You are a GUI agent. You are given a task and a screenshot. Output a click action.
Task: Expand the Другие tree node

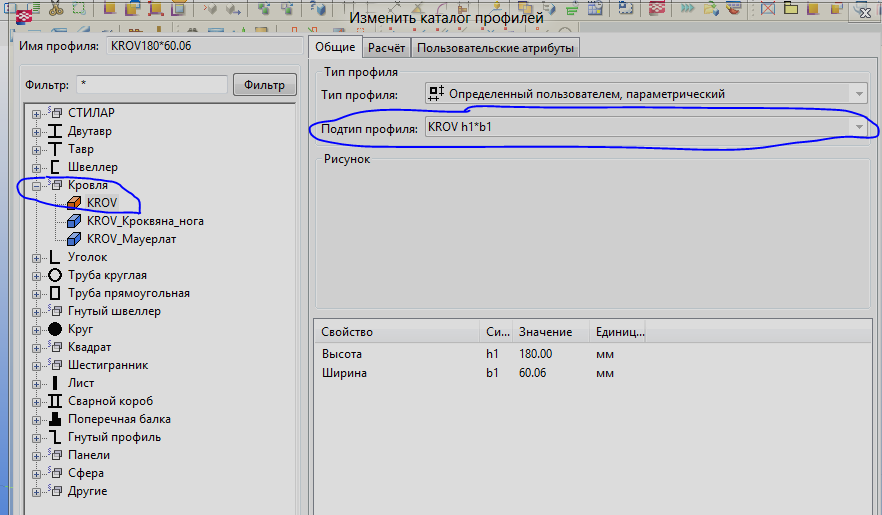tap(37, 492)
